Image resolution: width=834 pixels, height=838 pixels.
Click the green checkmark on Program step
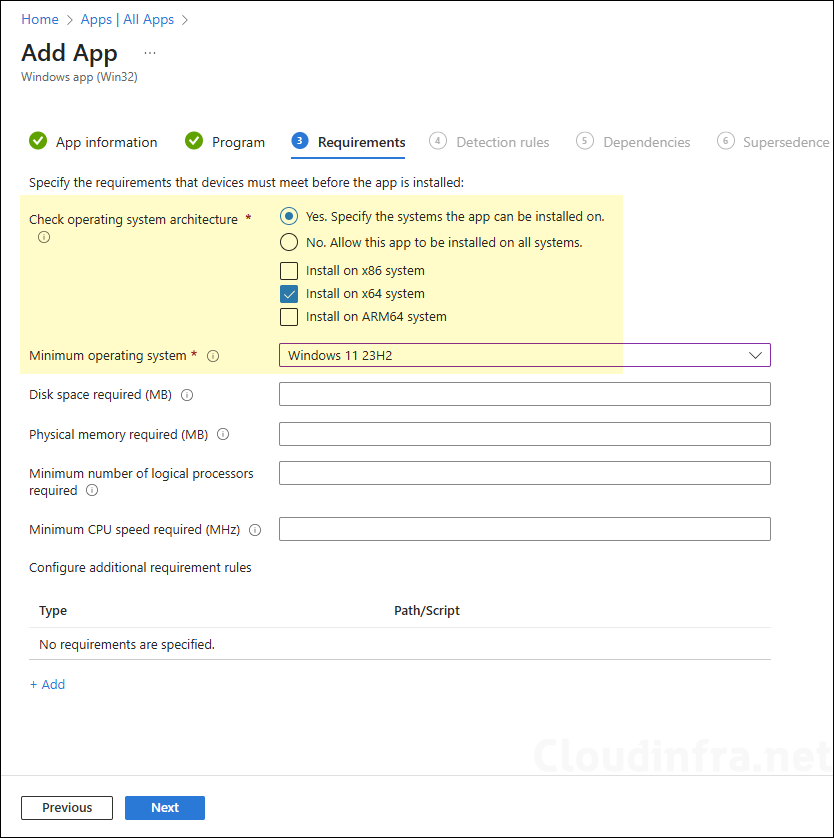(x=193, y=141)
